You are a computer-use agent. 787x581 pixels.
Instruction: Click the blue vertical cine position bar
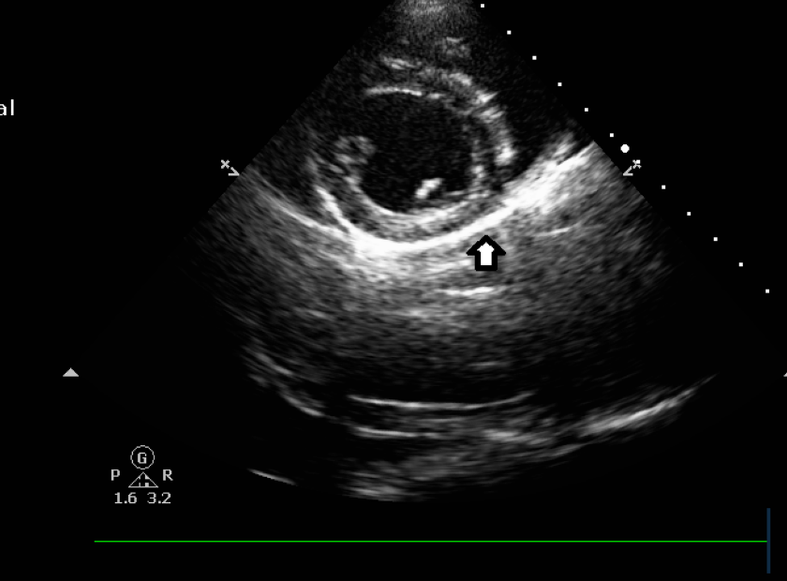point(768,540)
